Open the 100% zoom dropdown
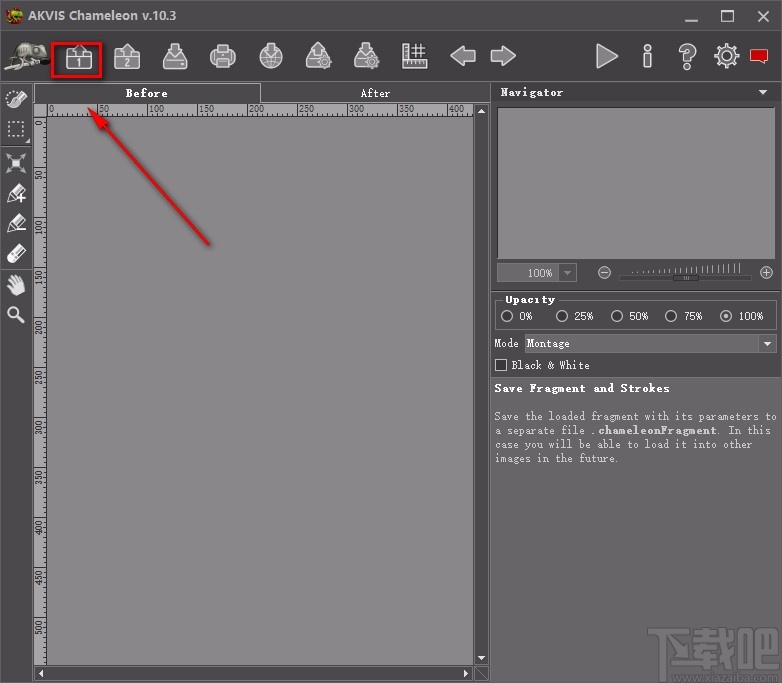 tap(567, 273)
